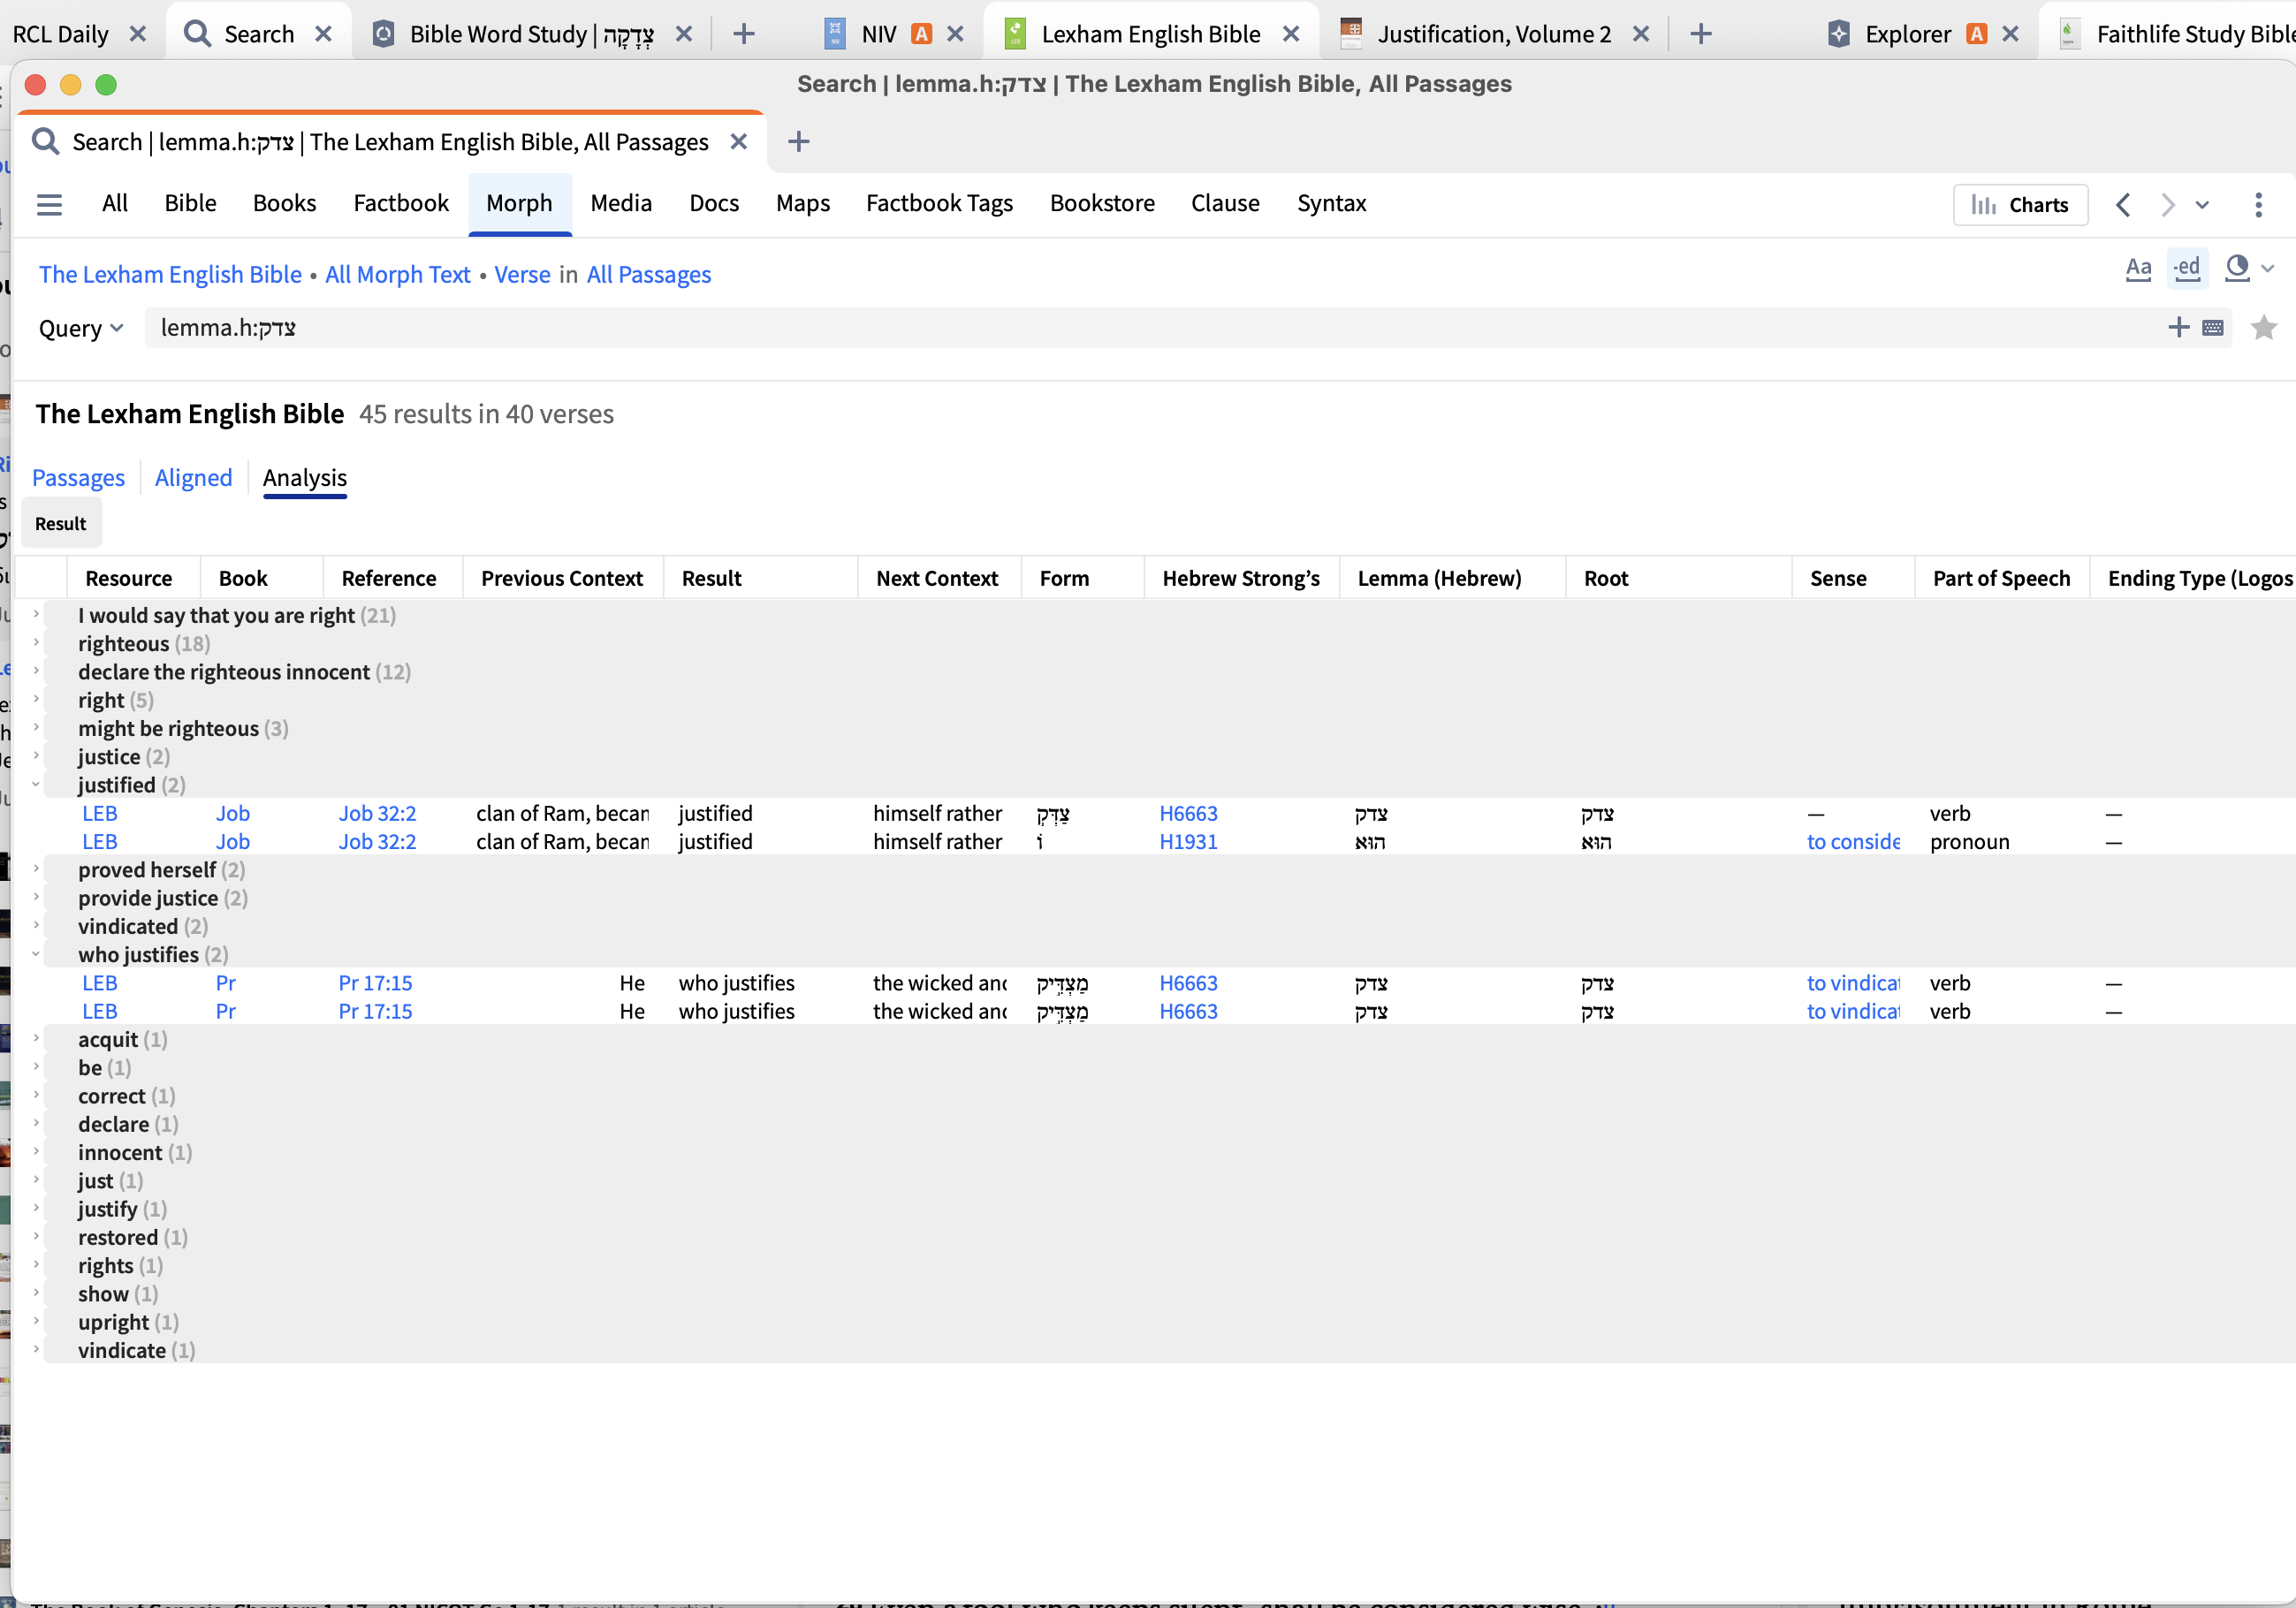2296x1608 pixels.
Task: Collapse the 'justified (2)' group
Action: coord(37,784)
